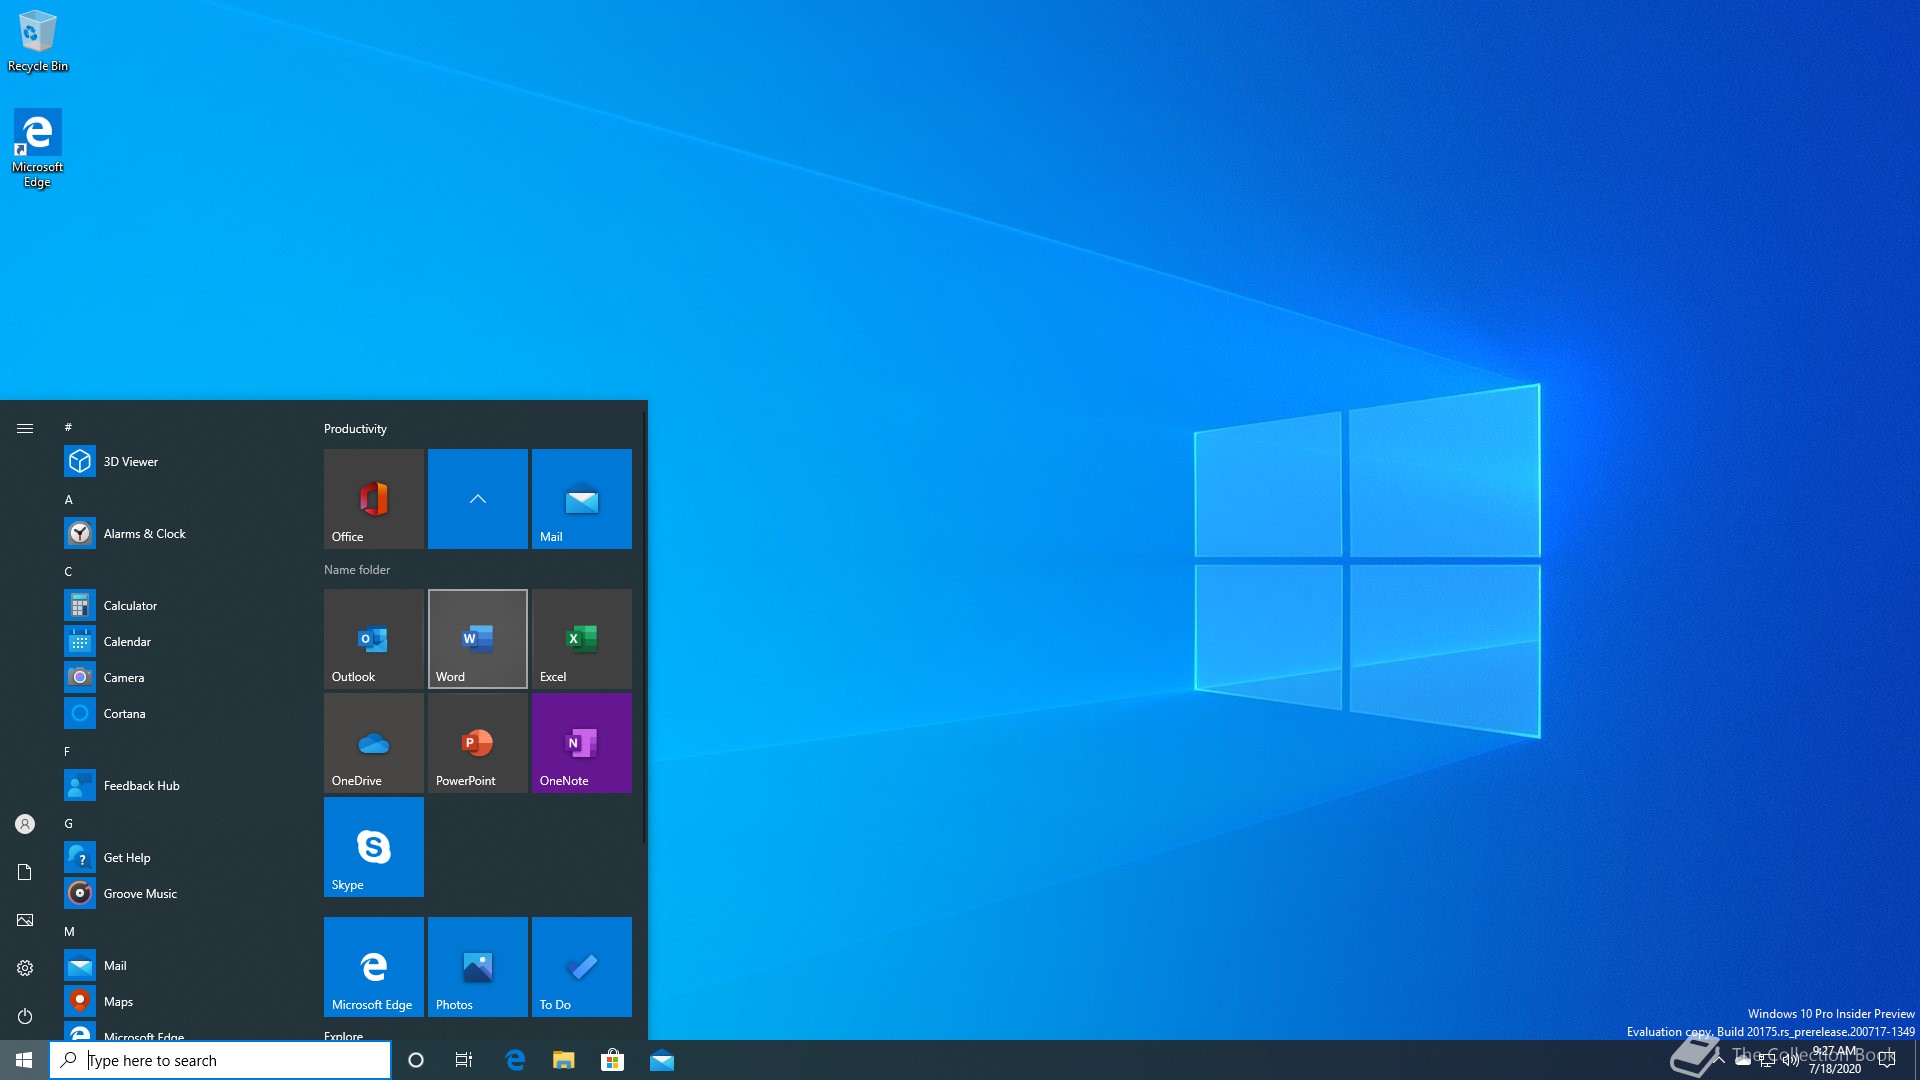Open Settings gear in Start menu
This screenshot has height=1080, width=1920.
(x=25, y=968)
